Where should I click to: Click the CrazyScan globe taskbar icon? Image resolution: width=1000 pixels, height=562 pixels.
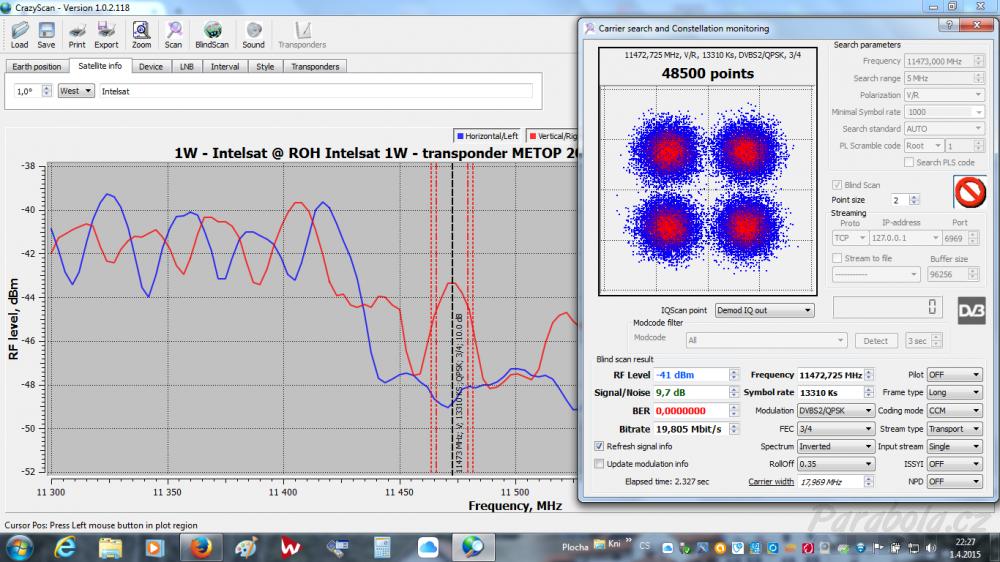click(473, 547)
